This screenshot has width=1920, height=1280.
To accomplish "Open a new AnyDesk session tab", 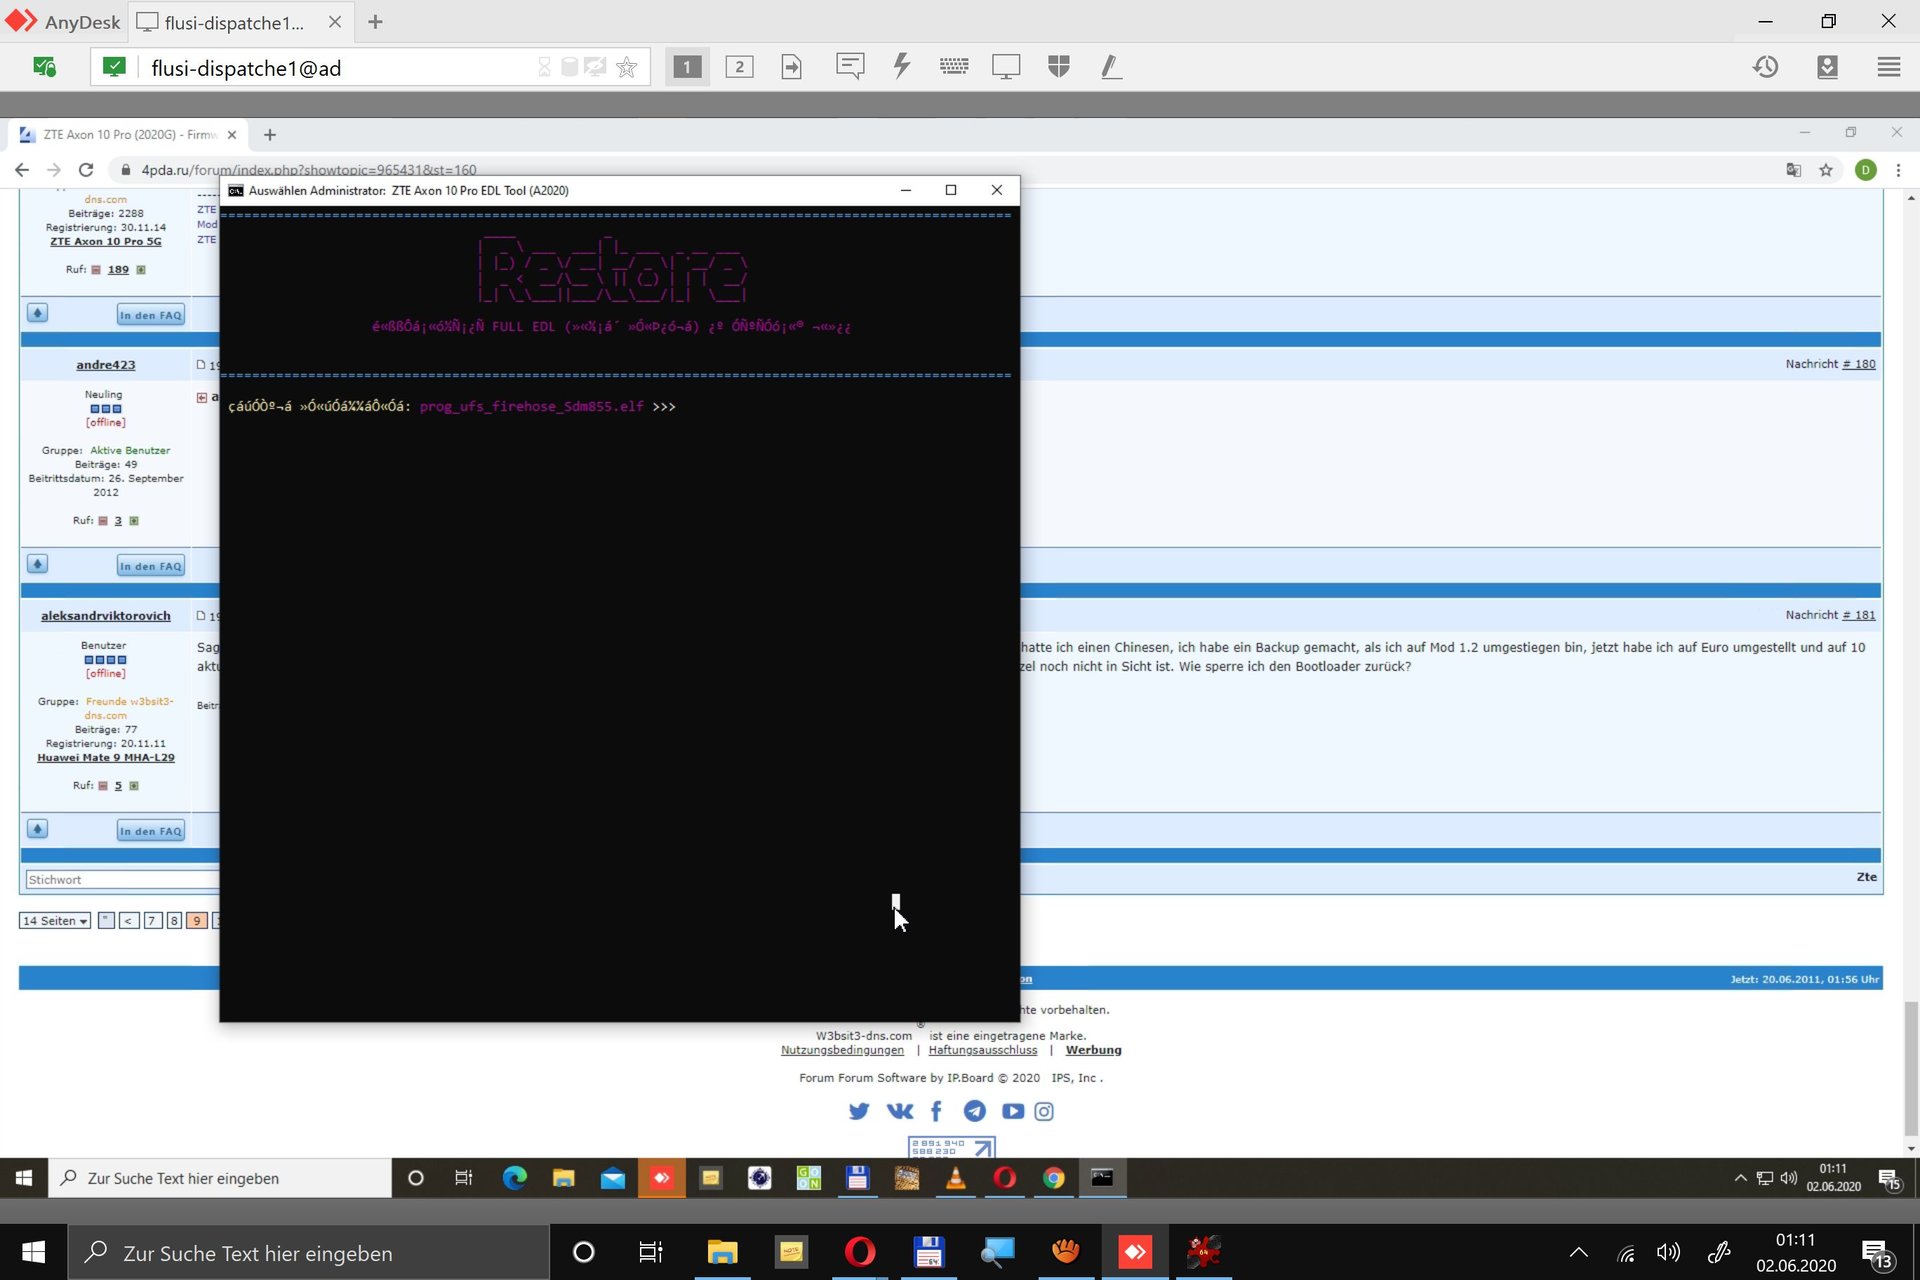I will [x=375, y=21].
